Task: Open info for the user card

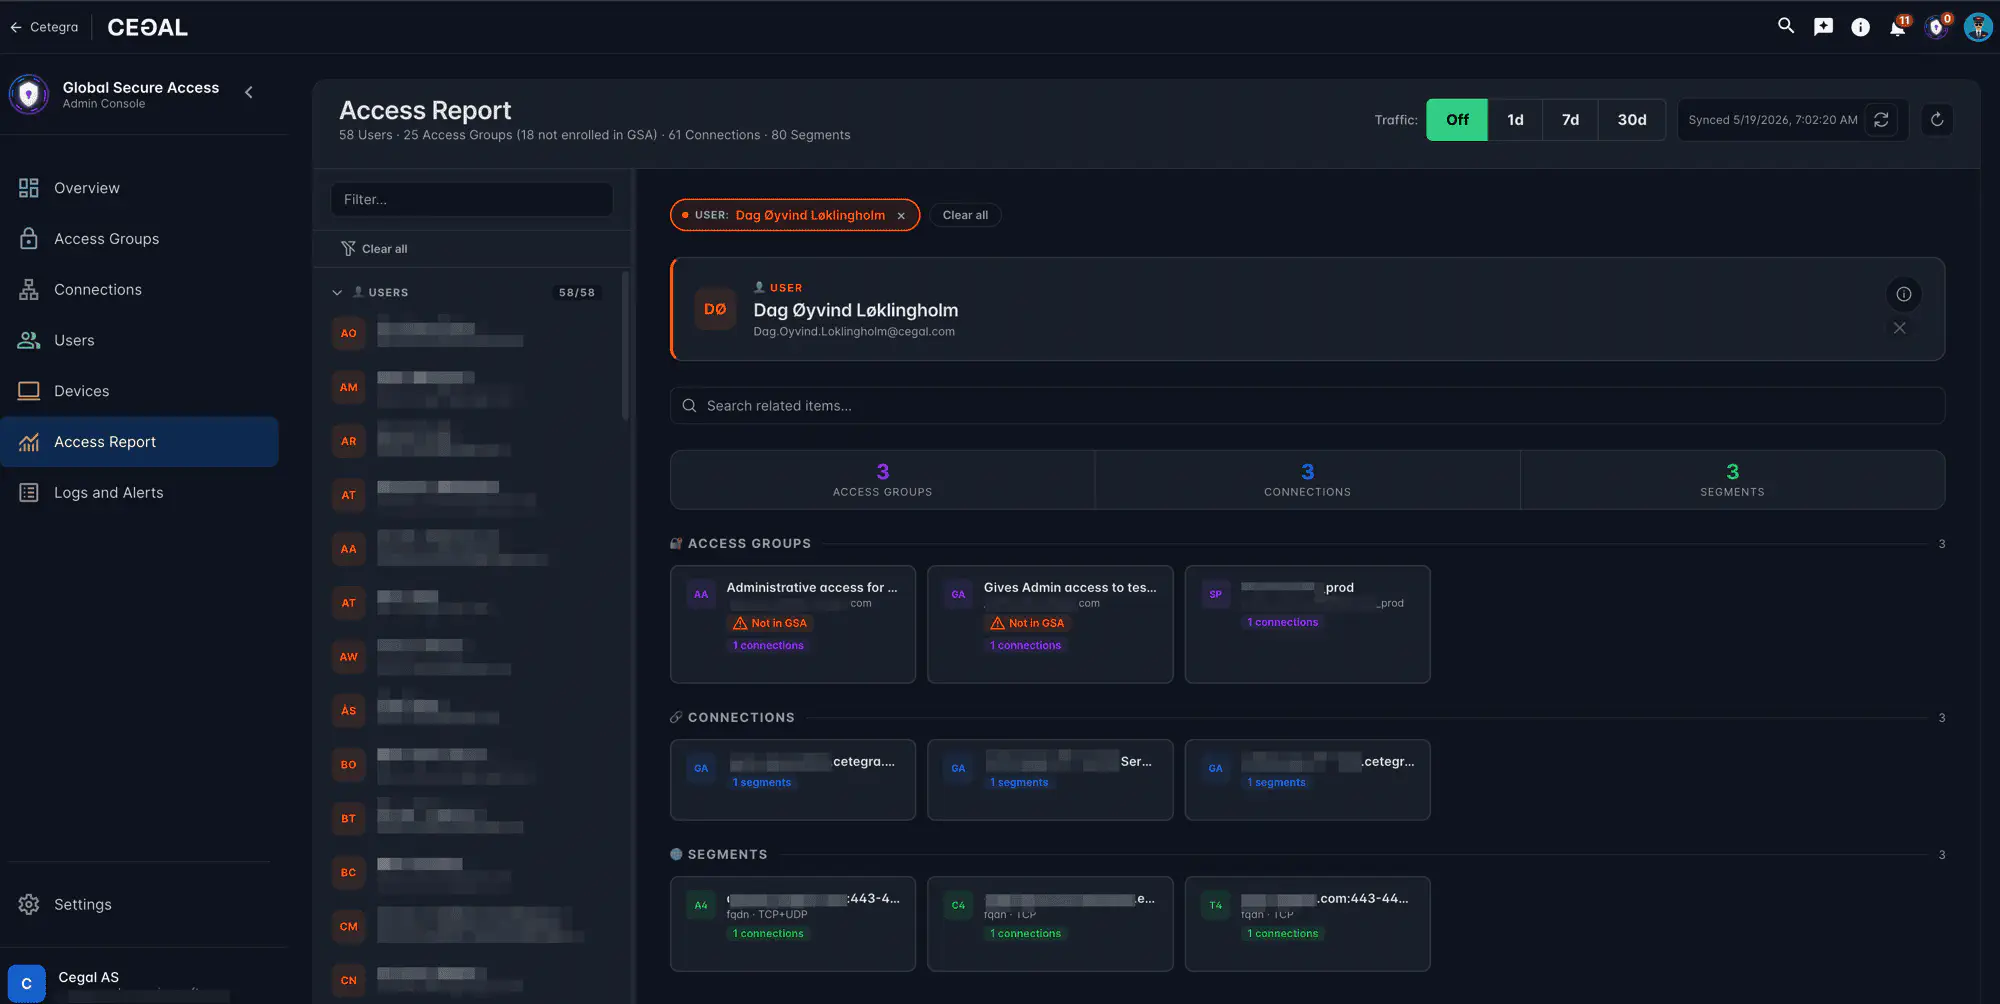Action: [x=1903, y=294]
